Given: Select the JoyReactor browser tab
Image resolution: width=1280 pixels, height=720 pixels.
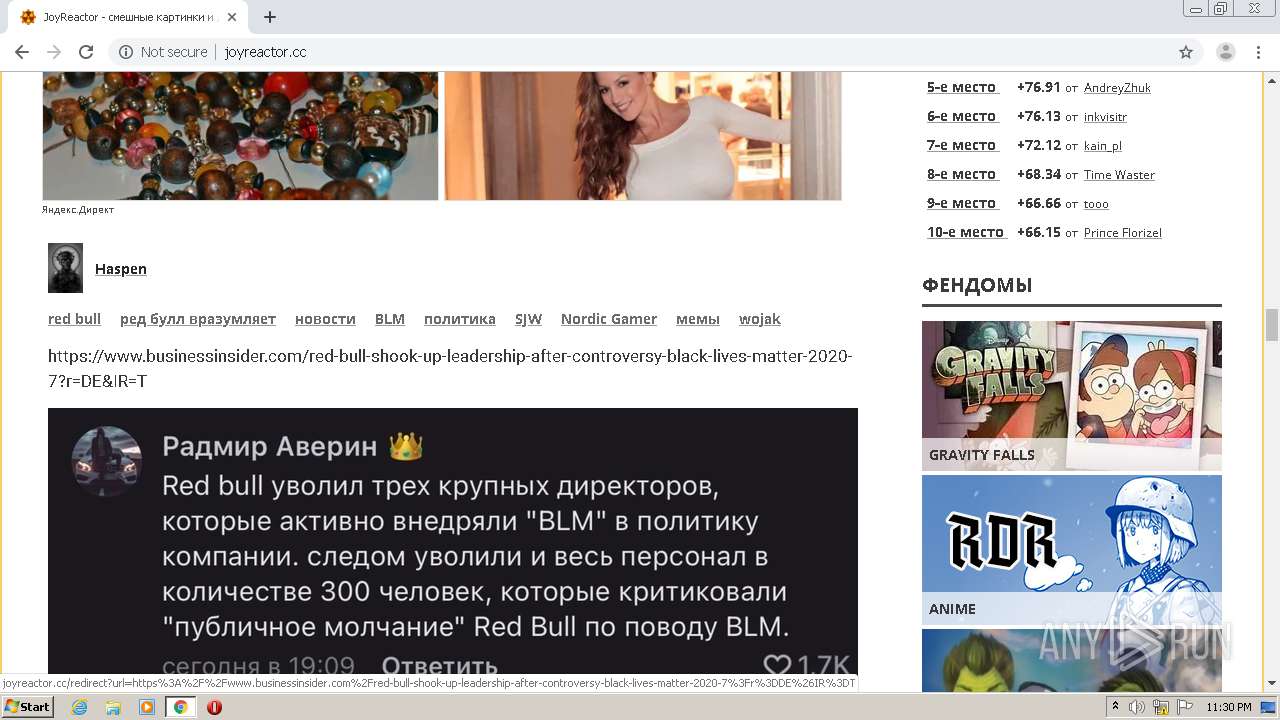Looking at the screenshot, I should coord(128,17).
